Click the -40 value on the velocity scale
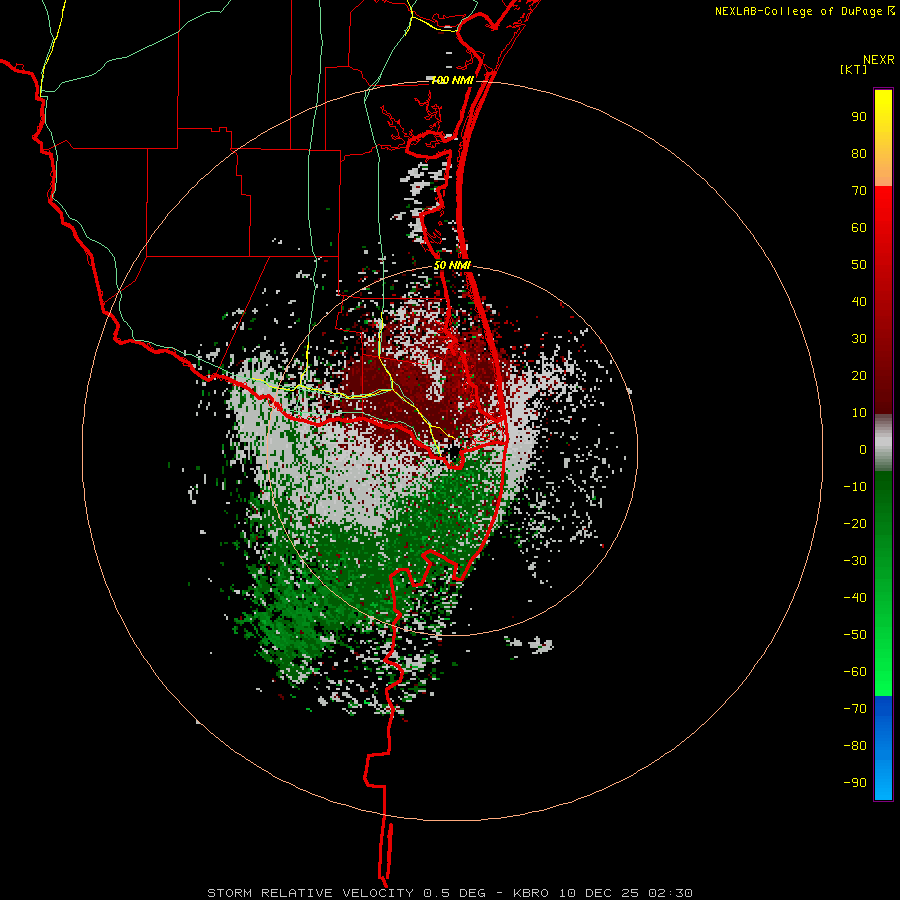 coord(855,598)
